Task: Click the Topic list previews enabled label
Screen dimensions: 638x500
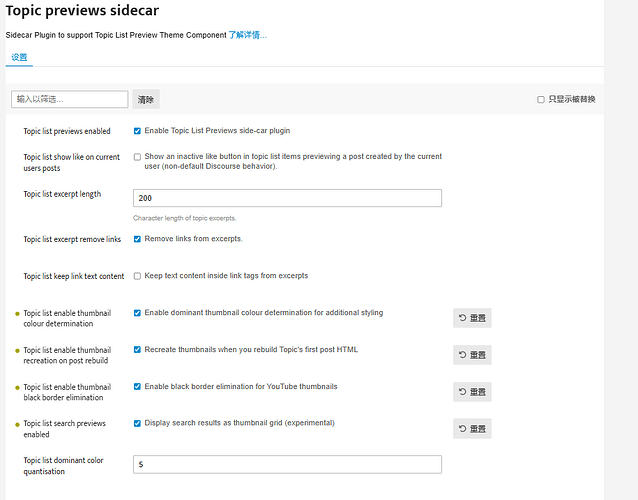Action: [67, 131]
